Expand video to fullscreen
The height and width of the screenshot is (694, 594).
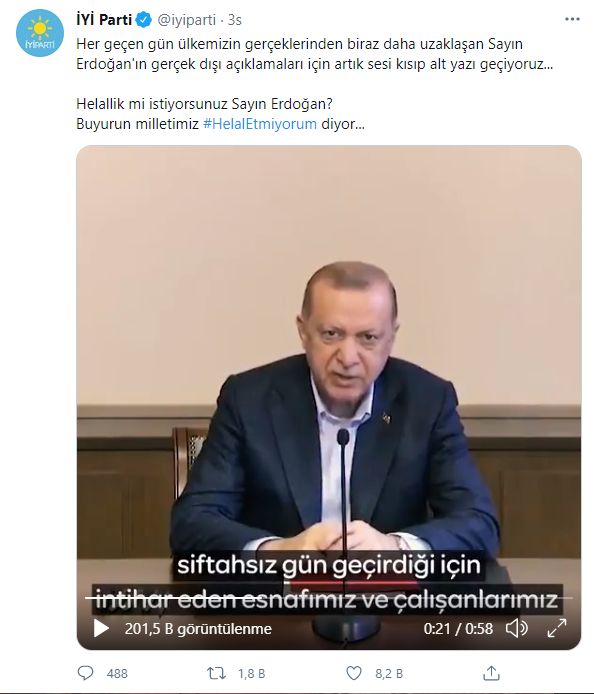click(x=556, y=628)
